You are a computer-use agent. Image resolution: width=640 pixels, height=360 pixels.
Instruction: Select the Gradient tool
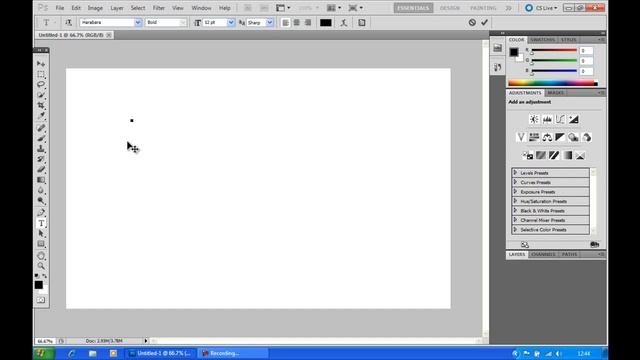tap(41, 180)
